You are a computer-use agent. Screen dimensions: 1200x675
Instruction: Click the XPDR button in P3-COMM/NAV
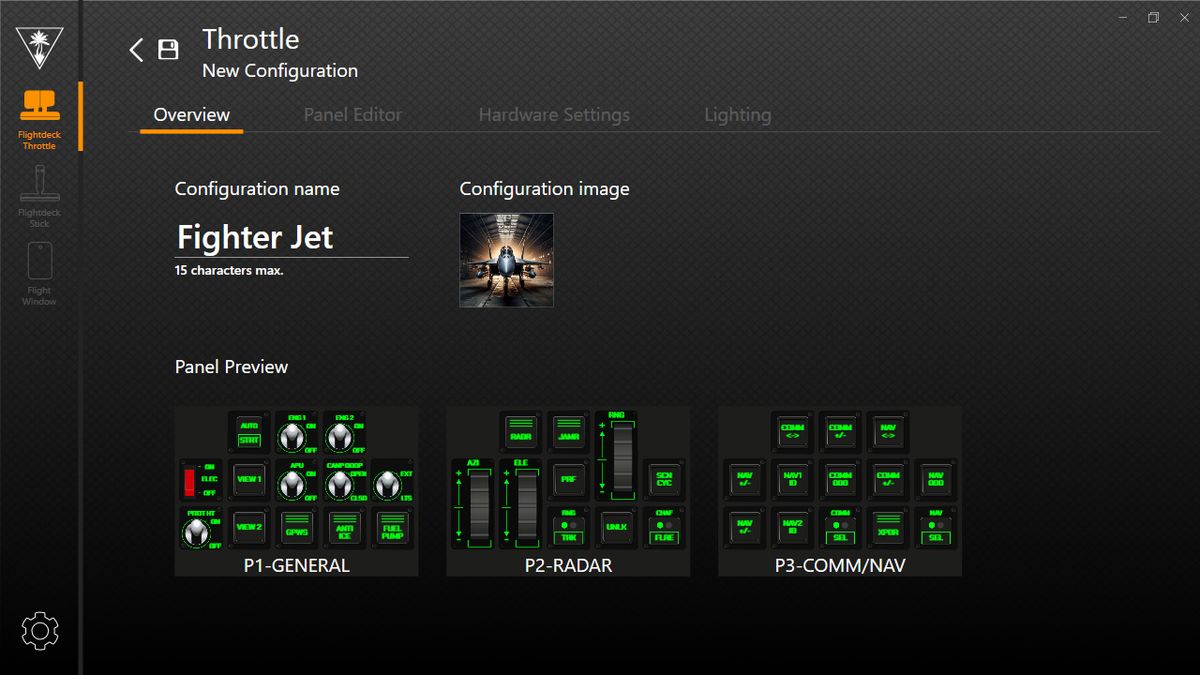(x=888, y=527)
